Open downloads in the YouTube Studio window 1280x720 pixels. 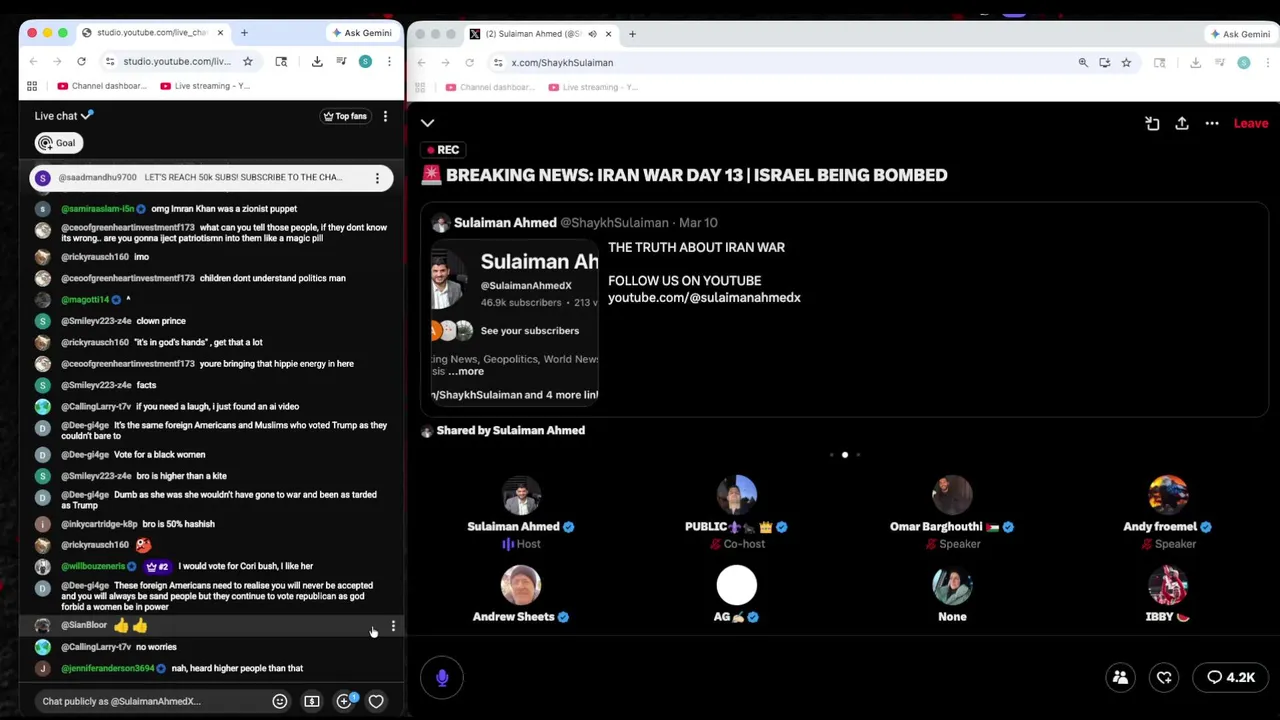tap(317, 62)
